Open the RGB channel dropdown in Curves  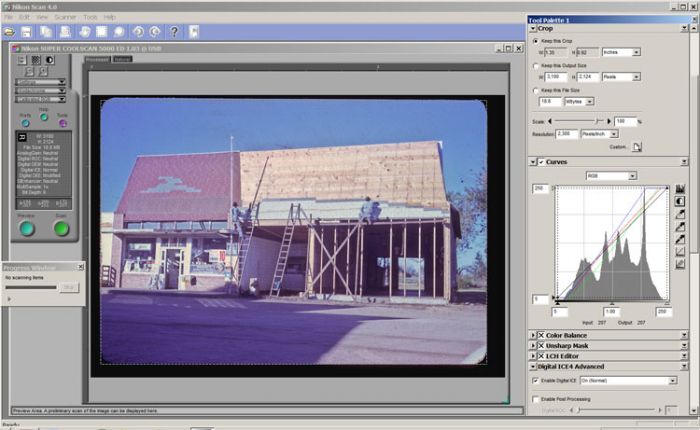[x=611, y=176]
